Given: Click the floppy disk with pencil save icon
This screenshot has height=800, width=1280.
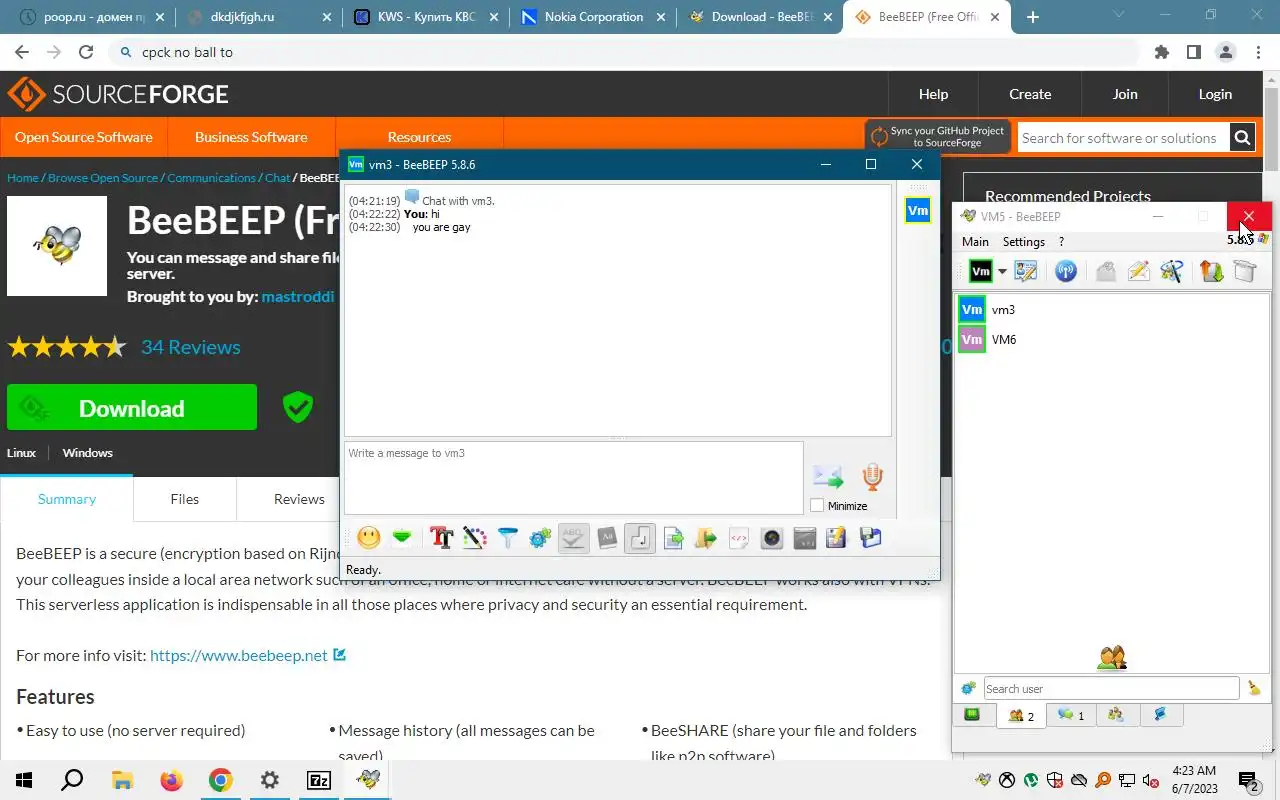Looking at the screenshot, I should [x=837, y=538].
